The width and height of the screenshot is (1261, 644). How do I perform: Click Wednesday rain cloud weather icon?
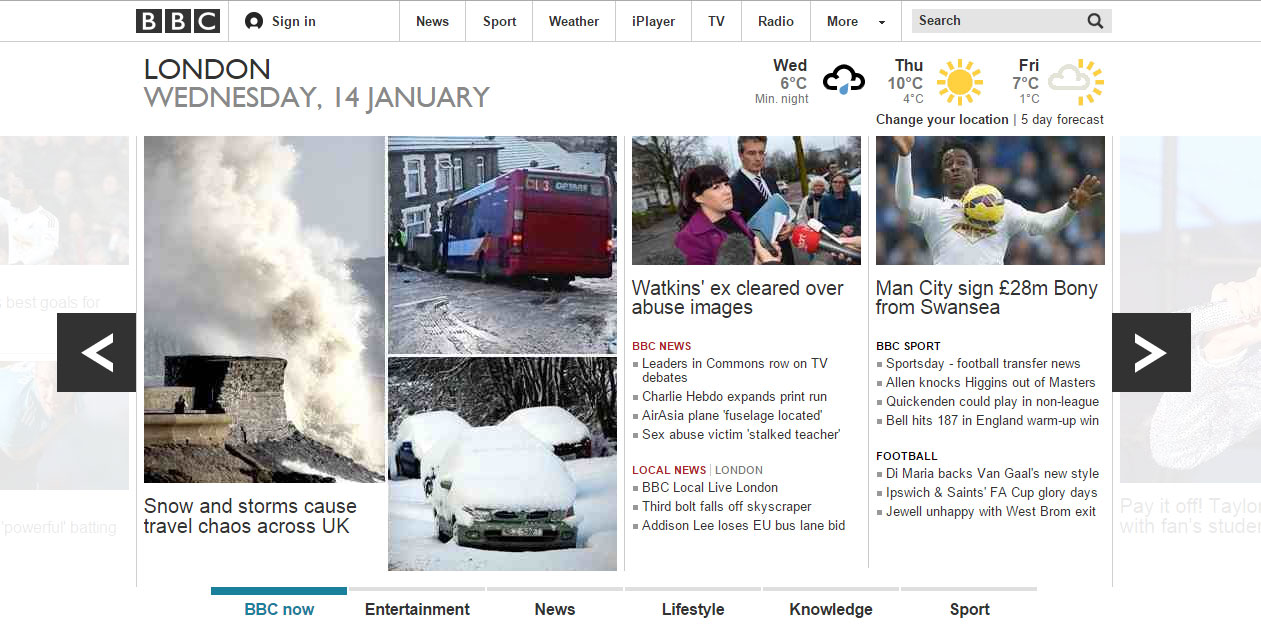[843, 80]
